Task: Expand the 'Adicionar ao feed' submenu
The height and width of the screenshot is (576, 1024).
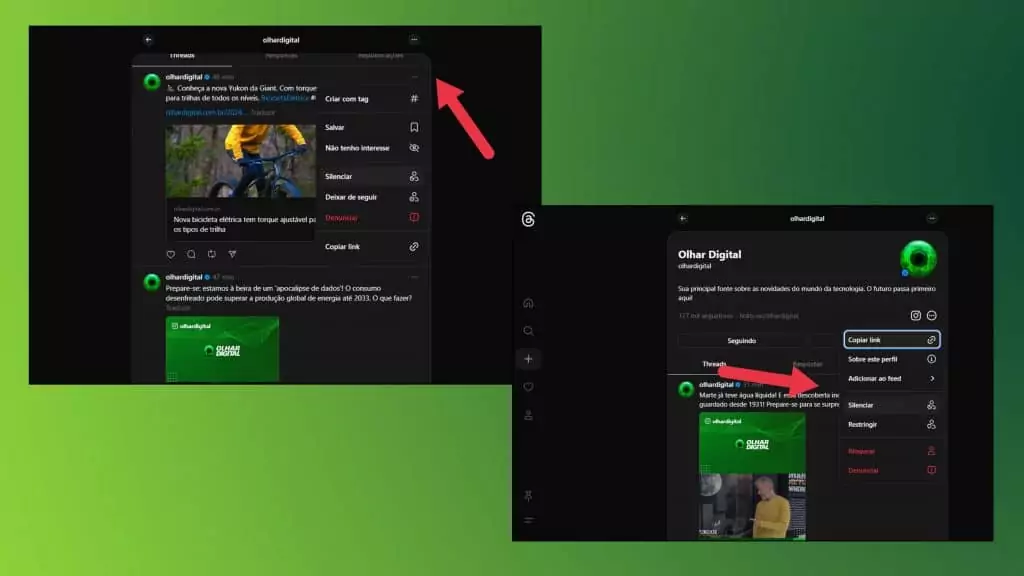Action: [891, 379]
